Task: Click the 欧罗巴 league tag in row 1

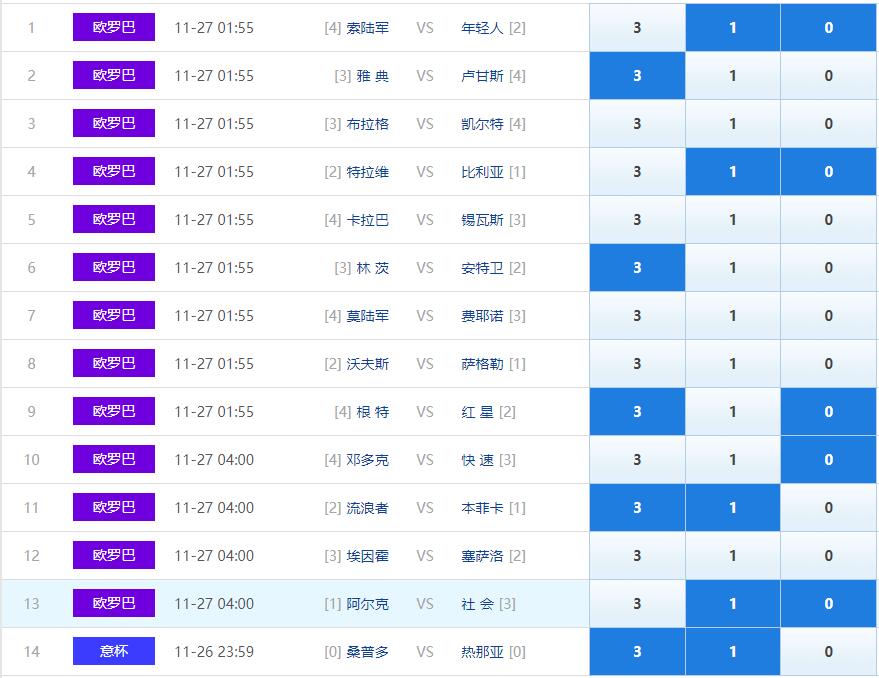Action: [x=114, y=27]
